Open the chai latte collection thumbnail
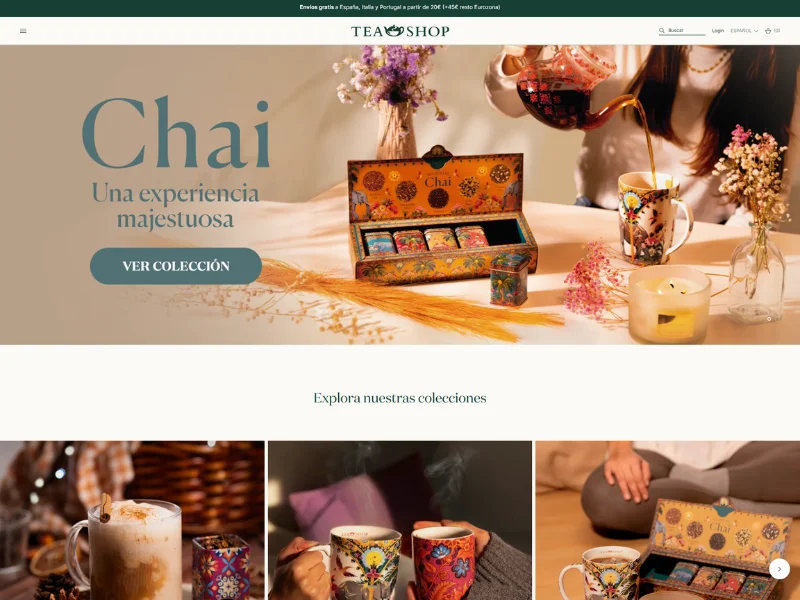The image size is (800, 600). [x=132, y=520]
